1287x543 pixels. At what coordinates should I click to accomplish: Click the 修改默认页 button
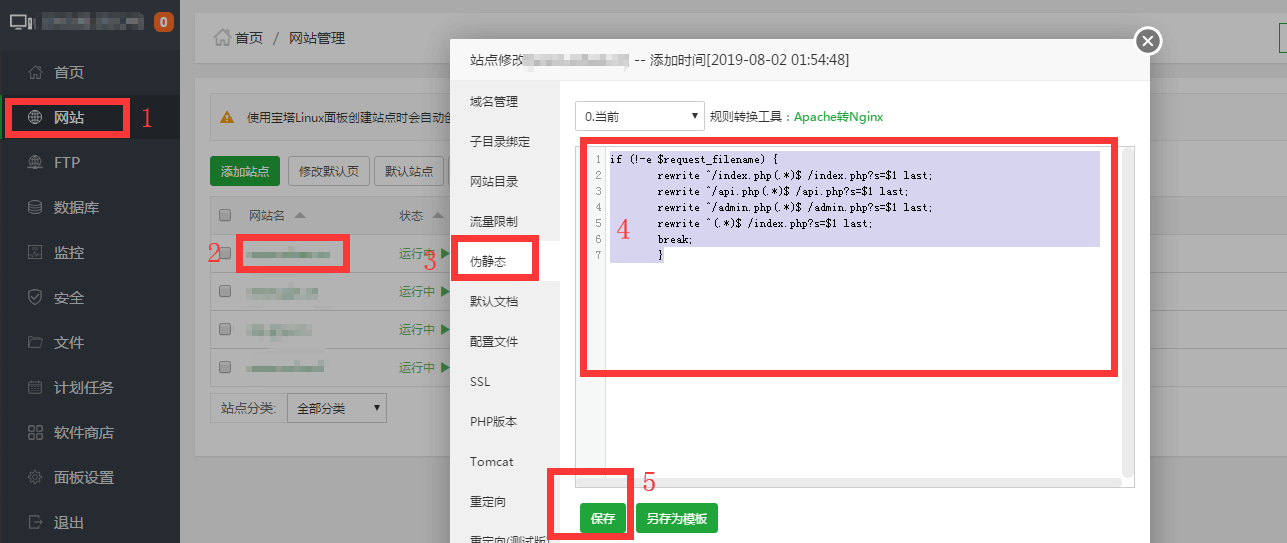[x=330, y=171]
